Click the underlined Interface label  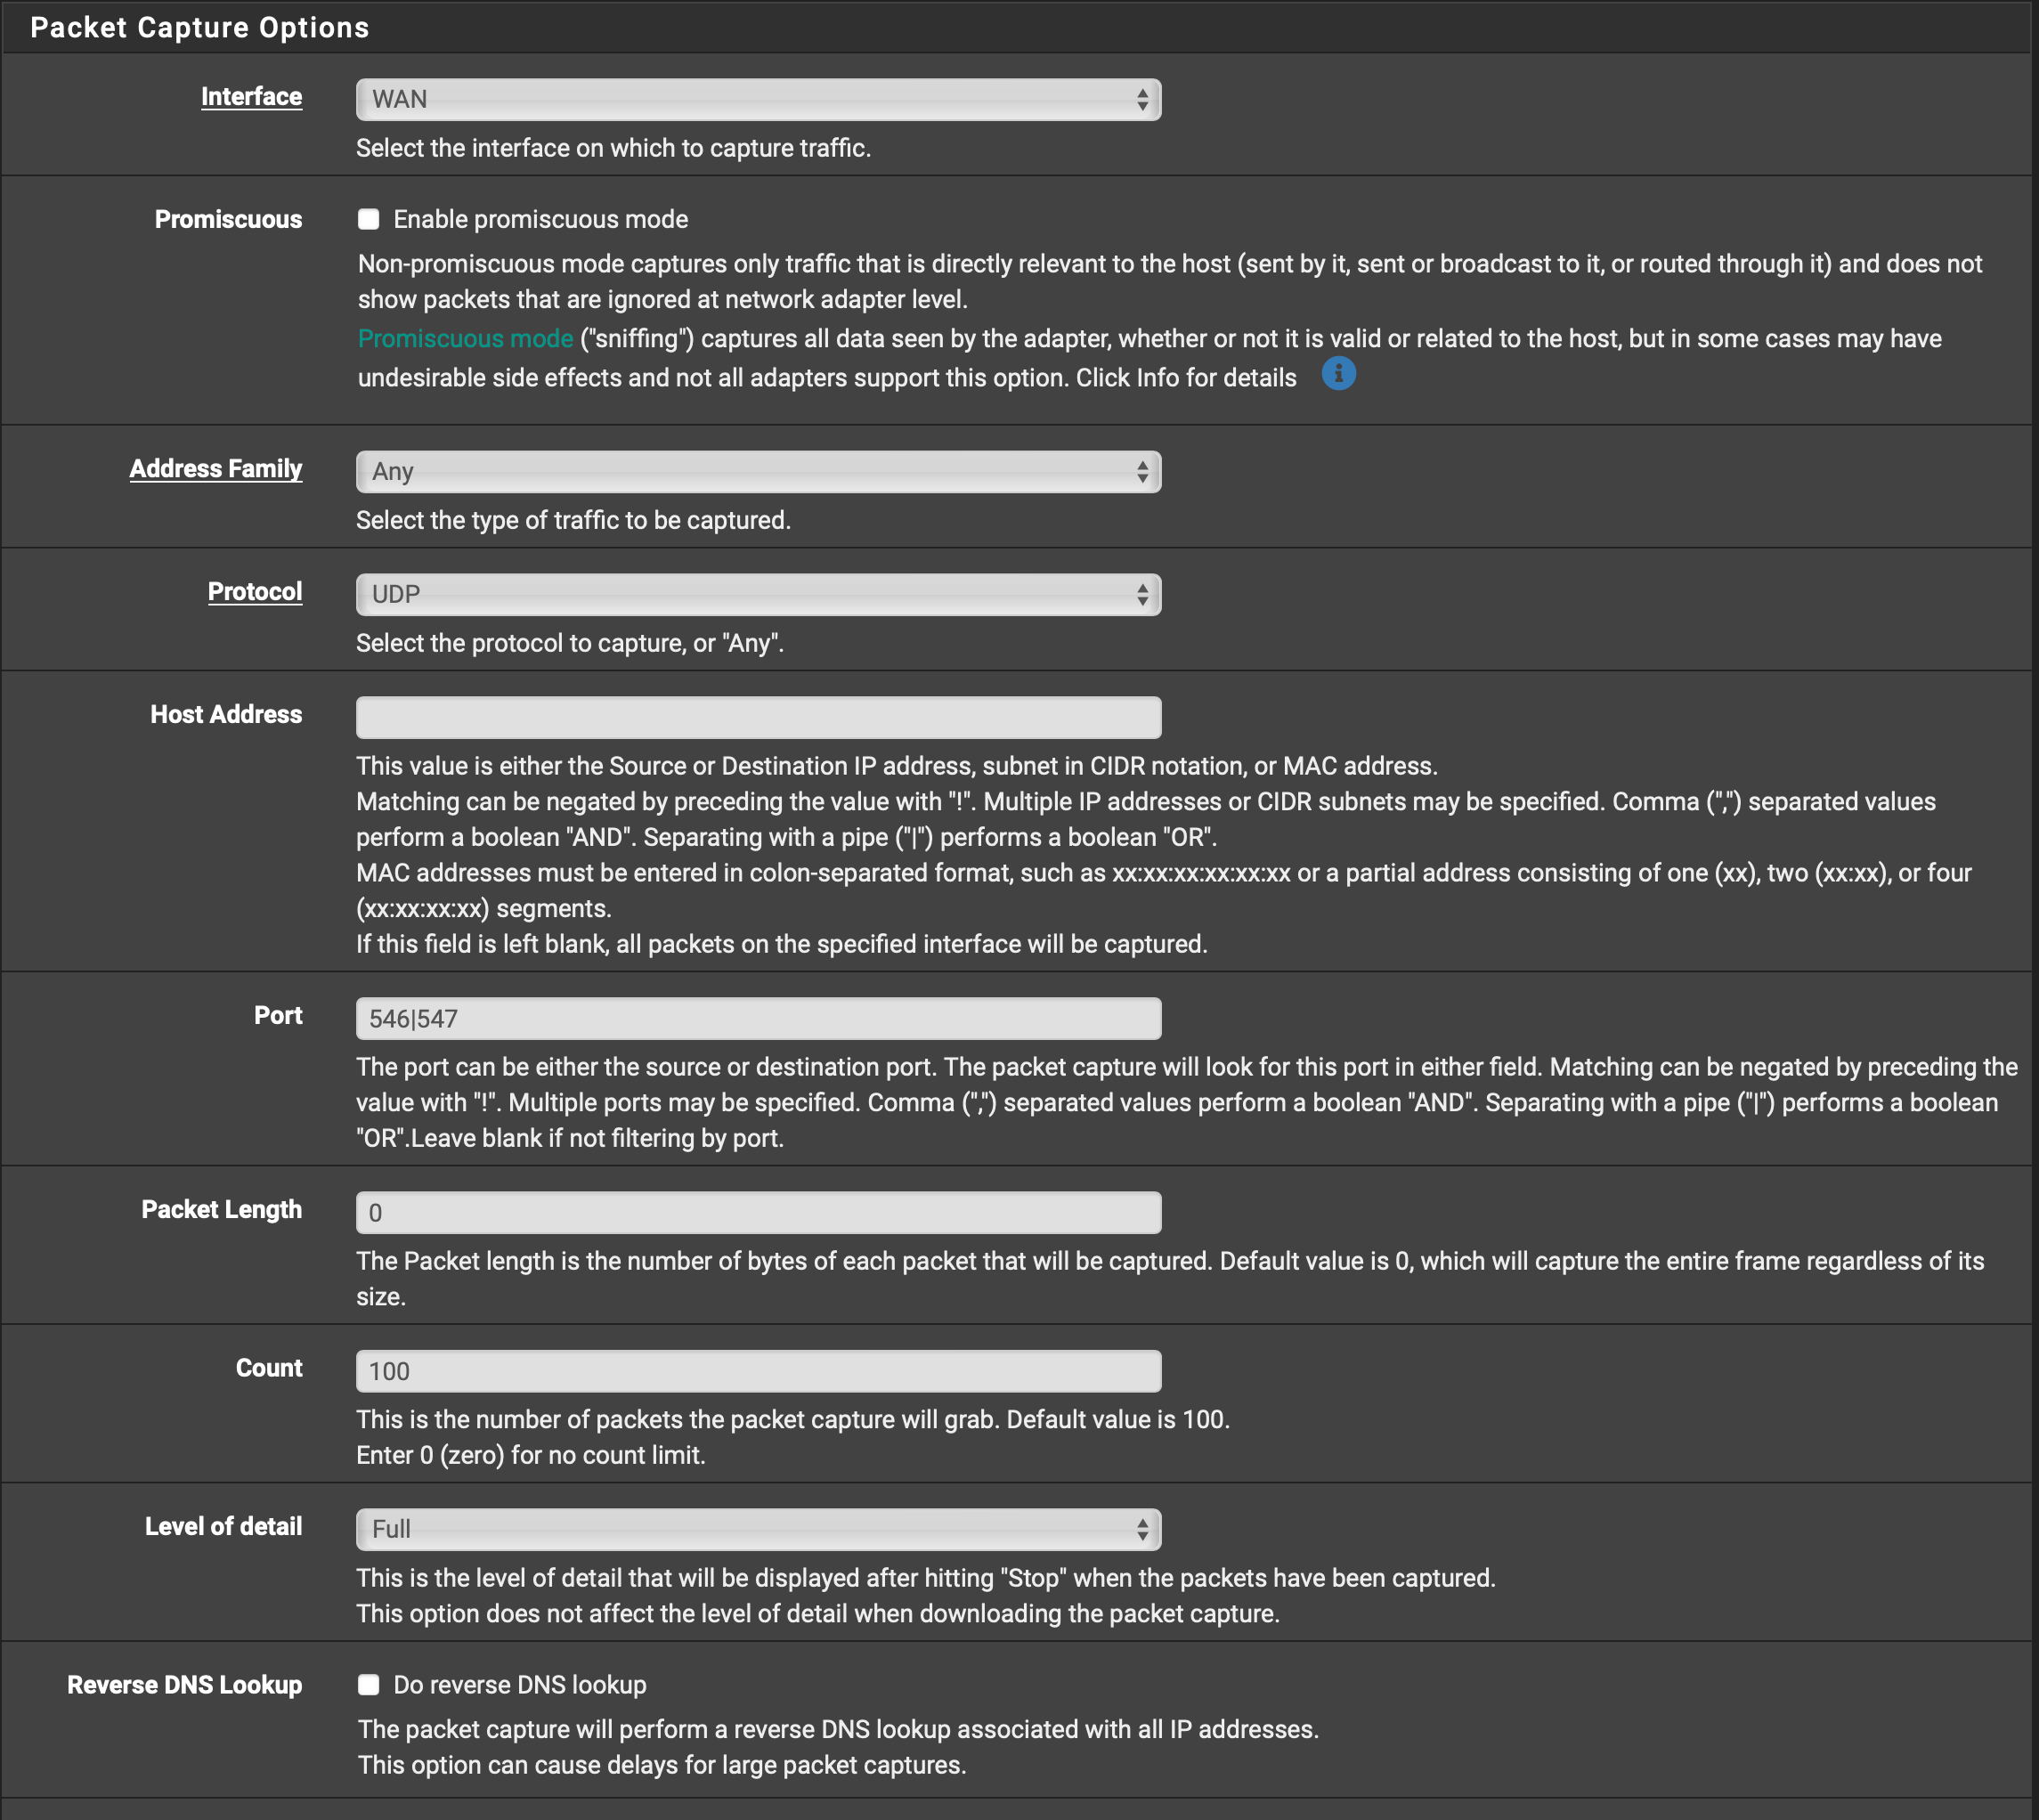[x=251, y=97]
